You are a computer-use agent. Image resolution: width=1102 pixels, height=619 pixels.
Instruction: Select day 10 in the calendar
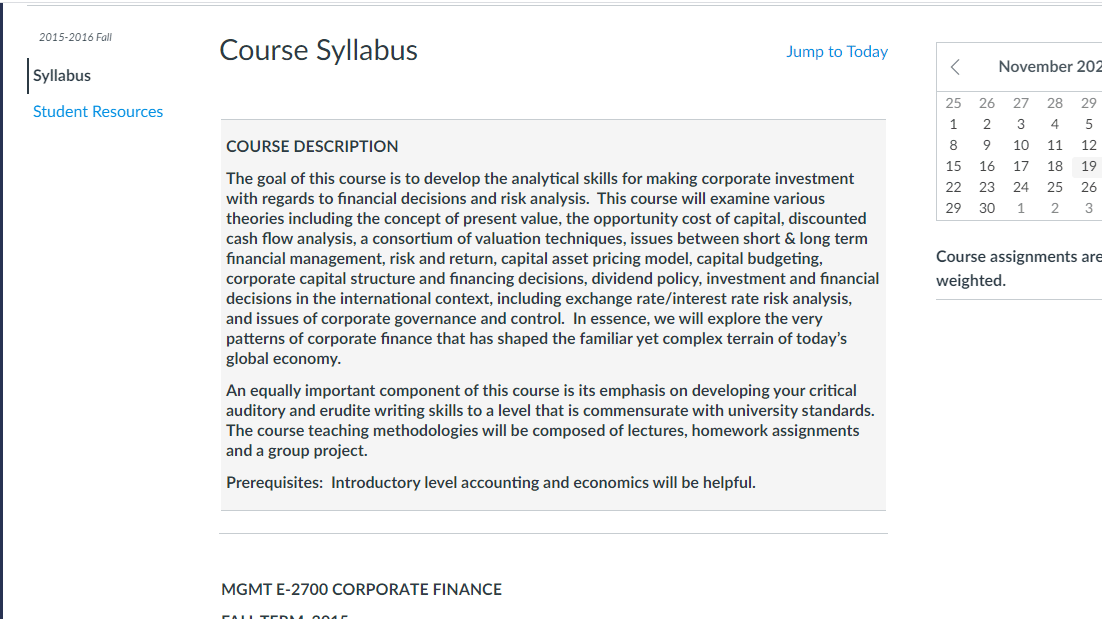[x=1021, y=145]
